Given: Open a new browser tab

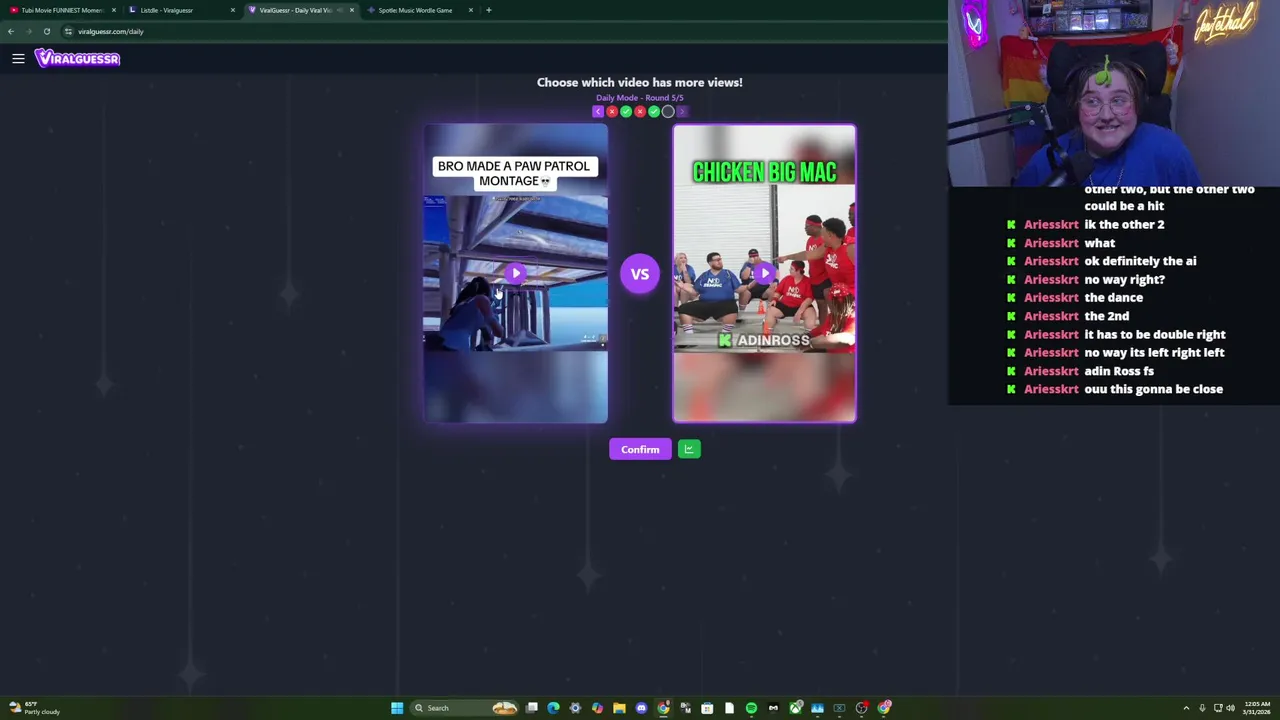Looking at the screenshot, I should 488,10.
